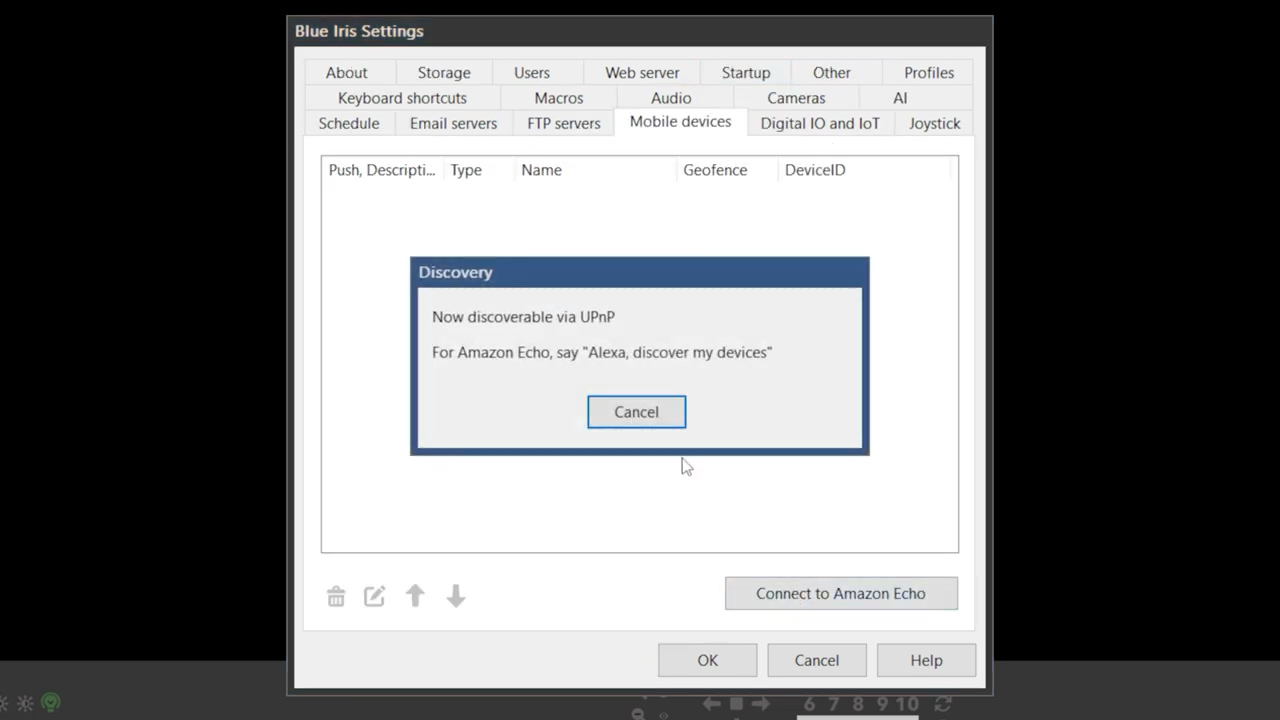Click the trash delete icon below device list
The height and width of the screenshot is (720, 1280).
coord(336,596)
